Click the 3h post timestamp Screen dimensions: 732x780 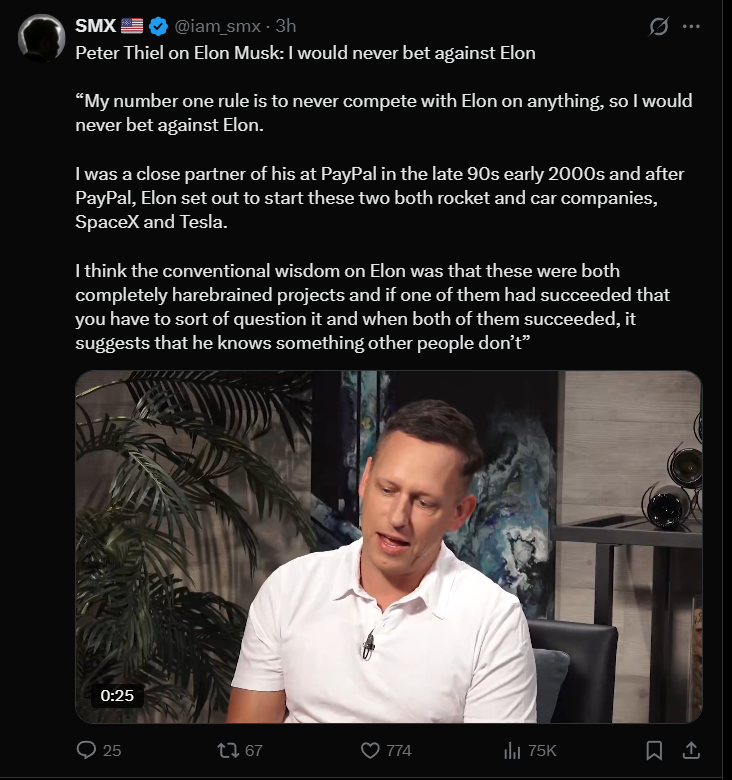tap(286, 26)
